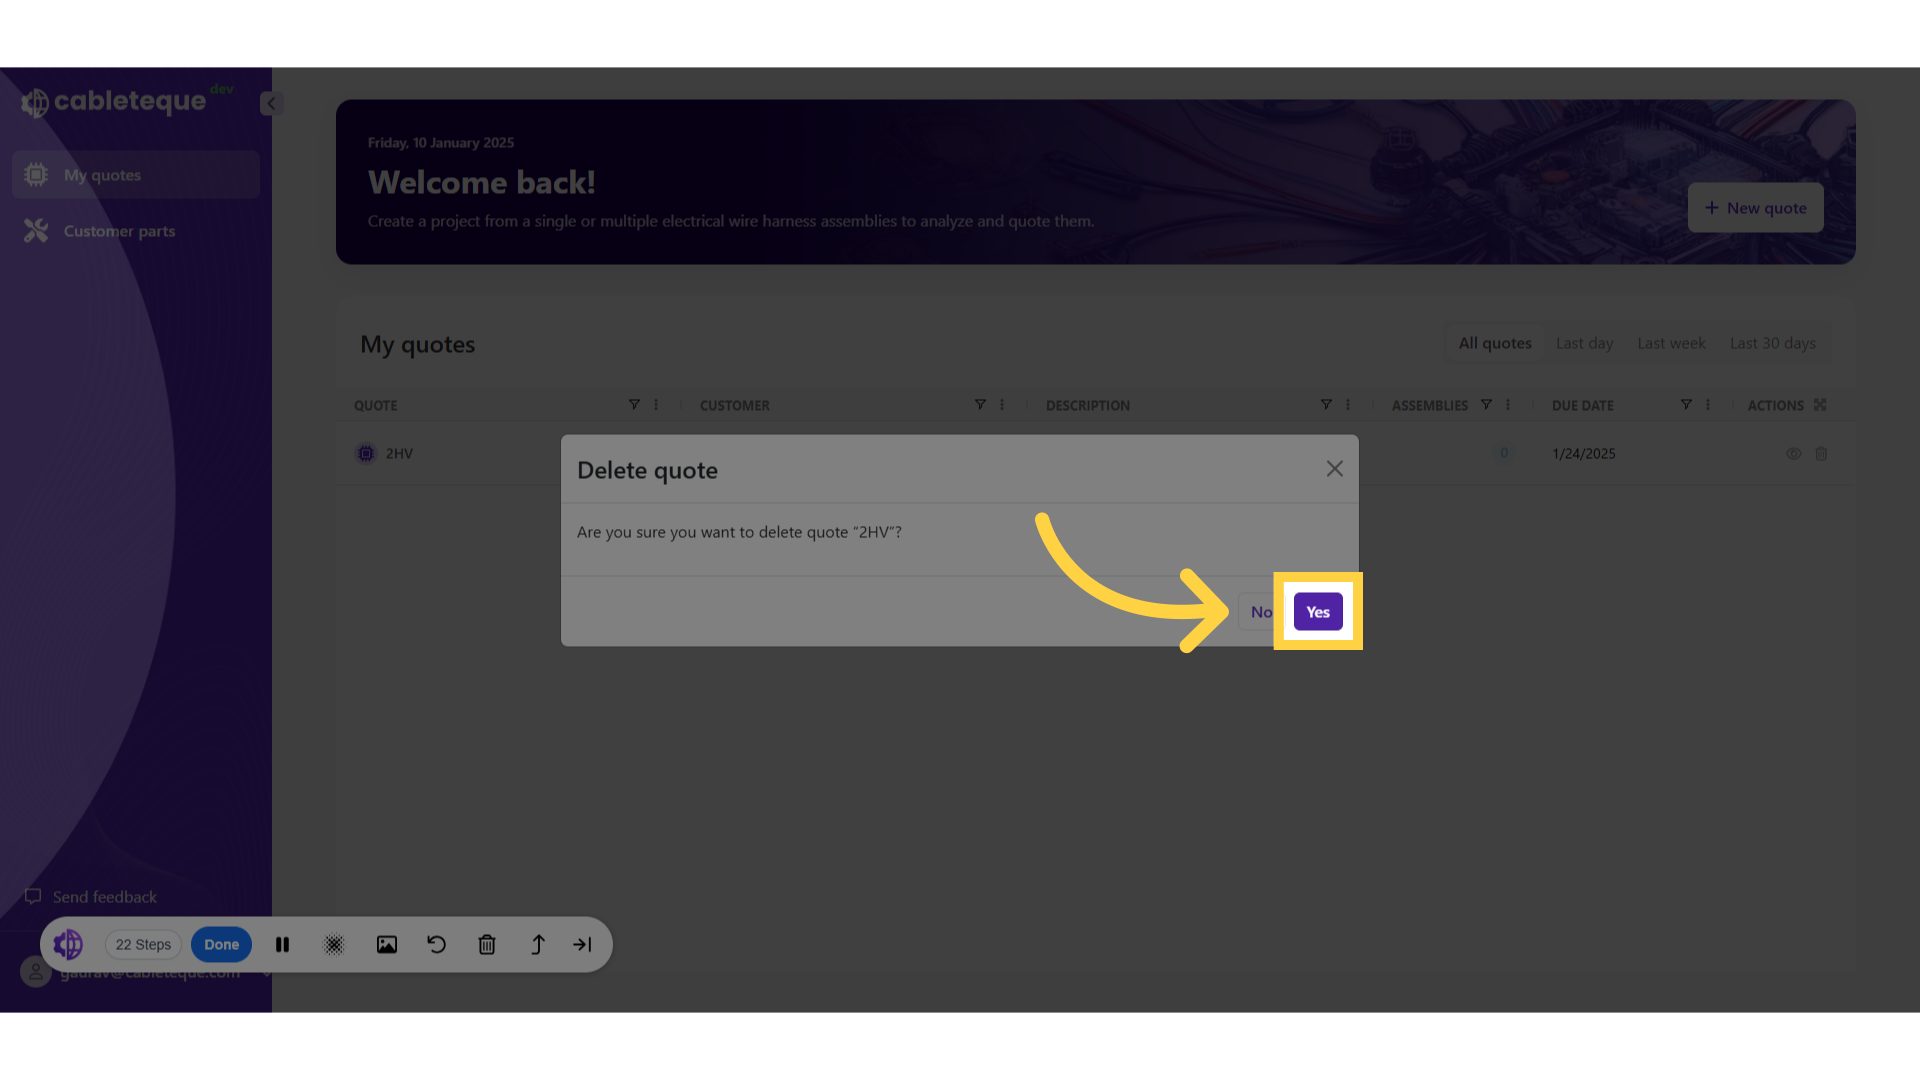Click No to cancel quote deletion
Viewport: 1920px width, 1080px height.
tap(1260, 612)
